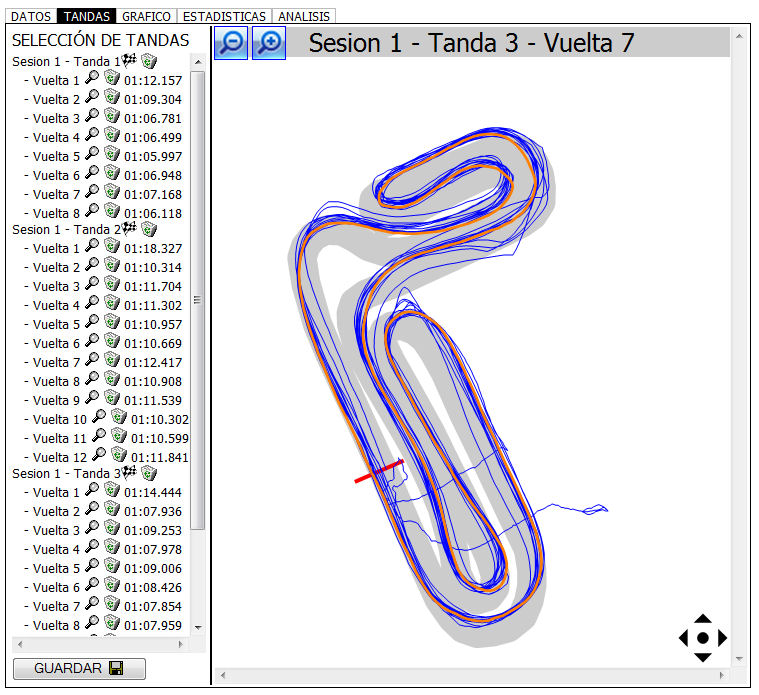This screenshot has height=695, width=759.
Task: Pan the map down with arrow
Action: pyautogui.click(x=702, y=657)
